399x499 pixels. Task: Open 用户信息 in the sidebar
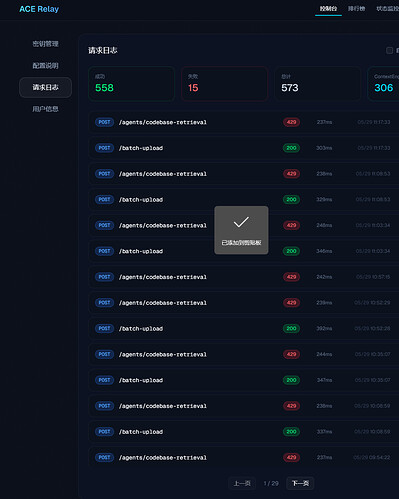click(45, 109)
